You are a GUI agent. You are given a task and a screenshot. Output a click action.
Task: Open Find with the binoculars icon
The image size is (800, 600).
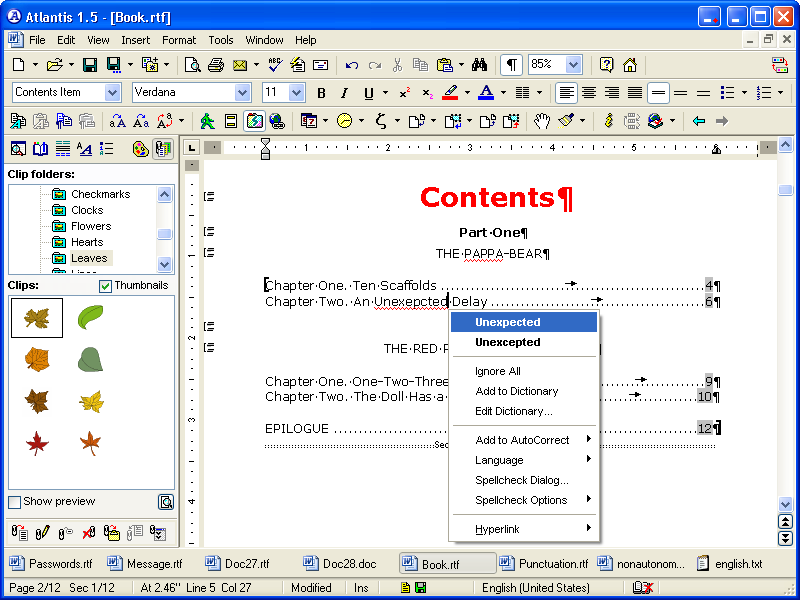(480, 65)
